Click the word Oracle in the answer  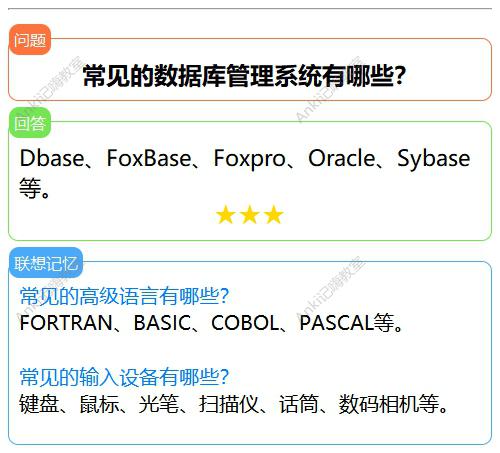click(x=342, y=158)
